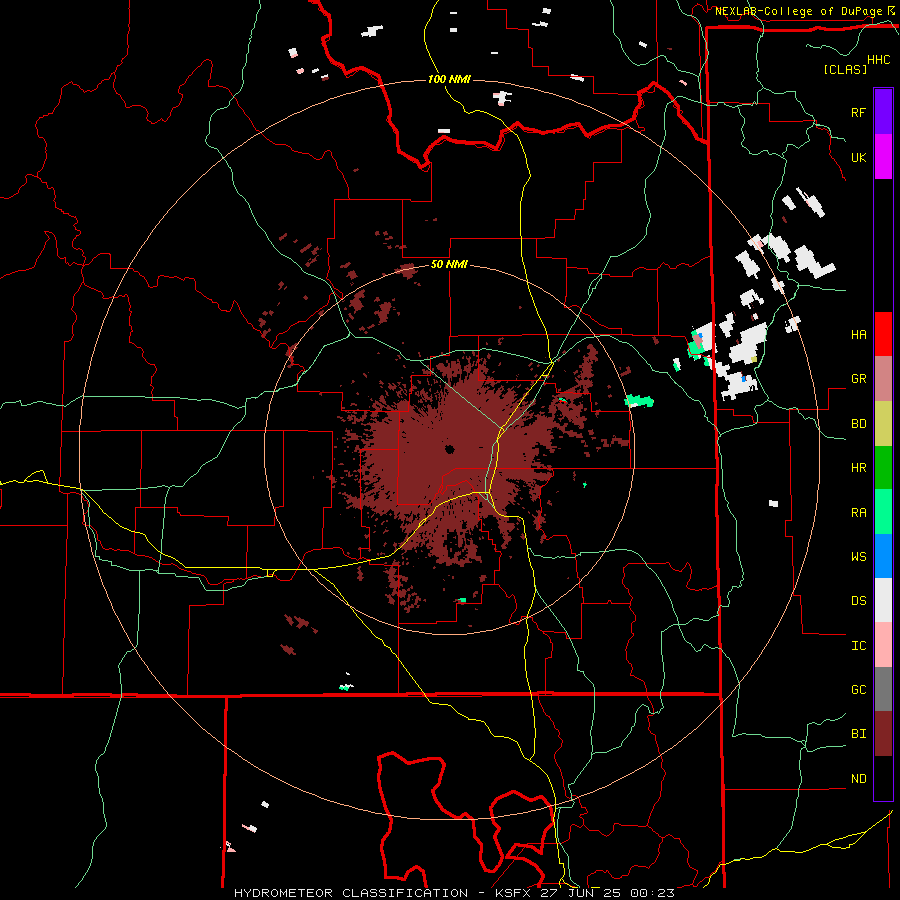The image size is (900, 900).
Task: Click the ND black color swatch
Action: click(883, 778)
